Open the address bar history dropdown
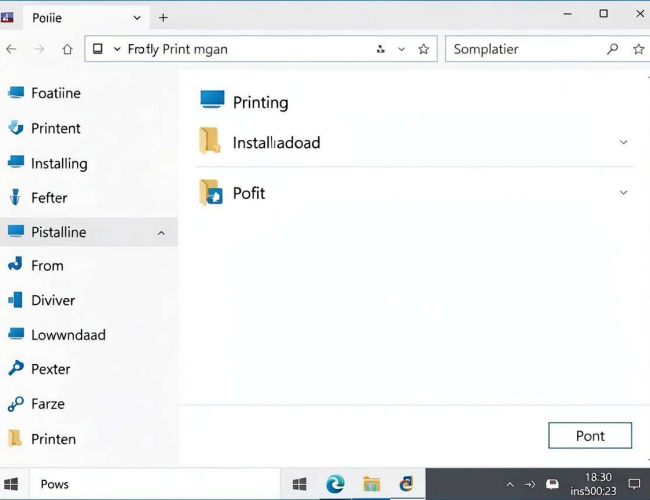This screenshot has width=650, height=500. (x=401, y=49)
